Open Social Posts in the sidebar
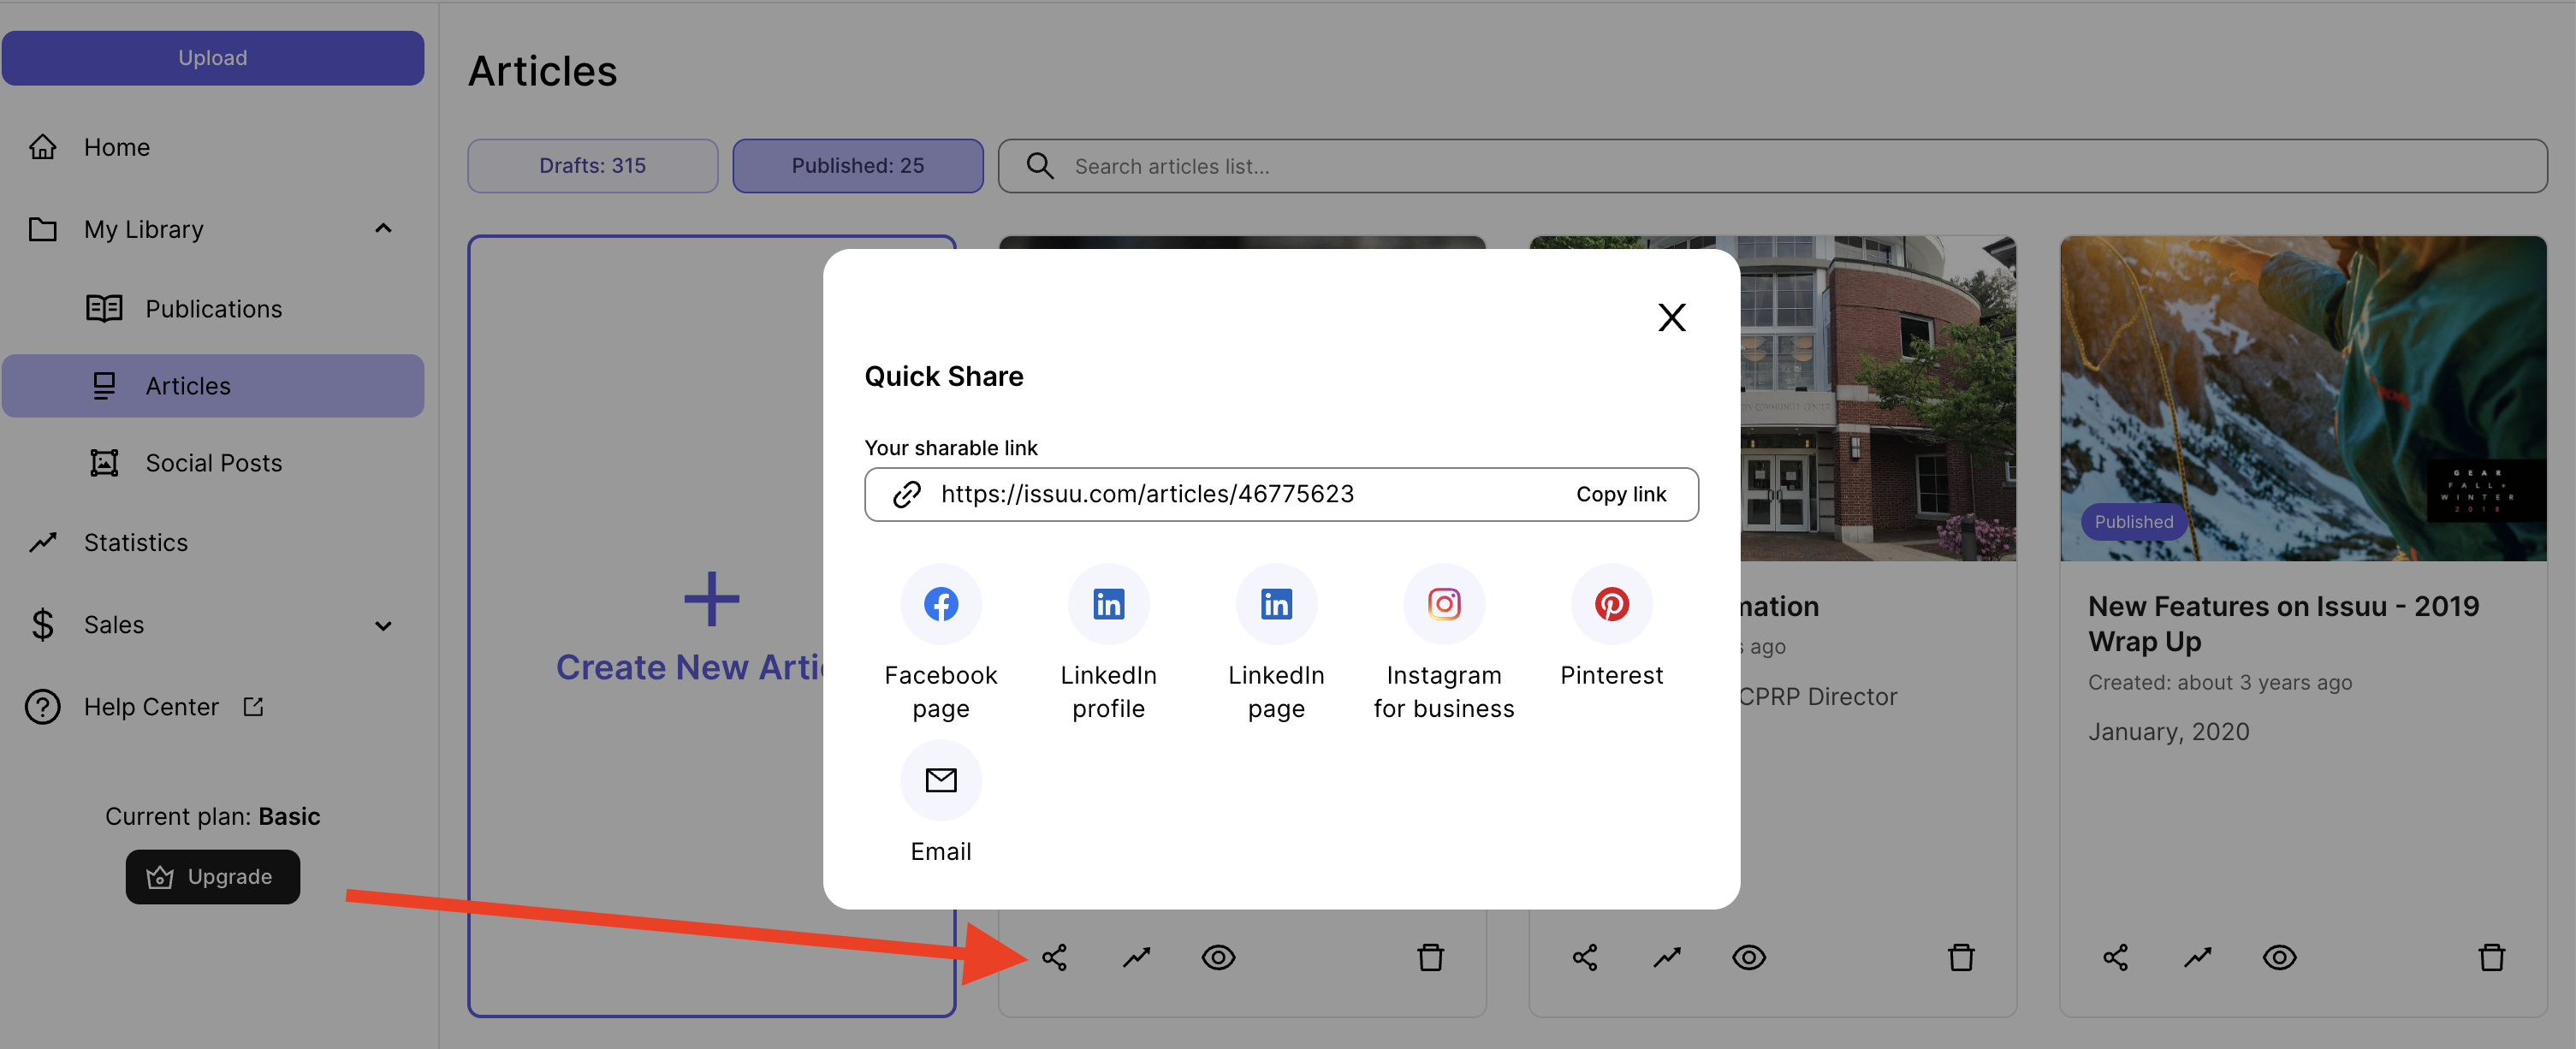Screen dimensions: 2576x1049 (213, 462)
